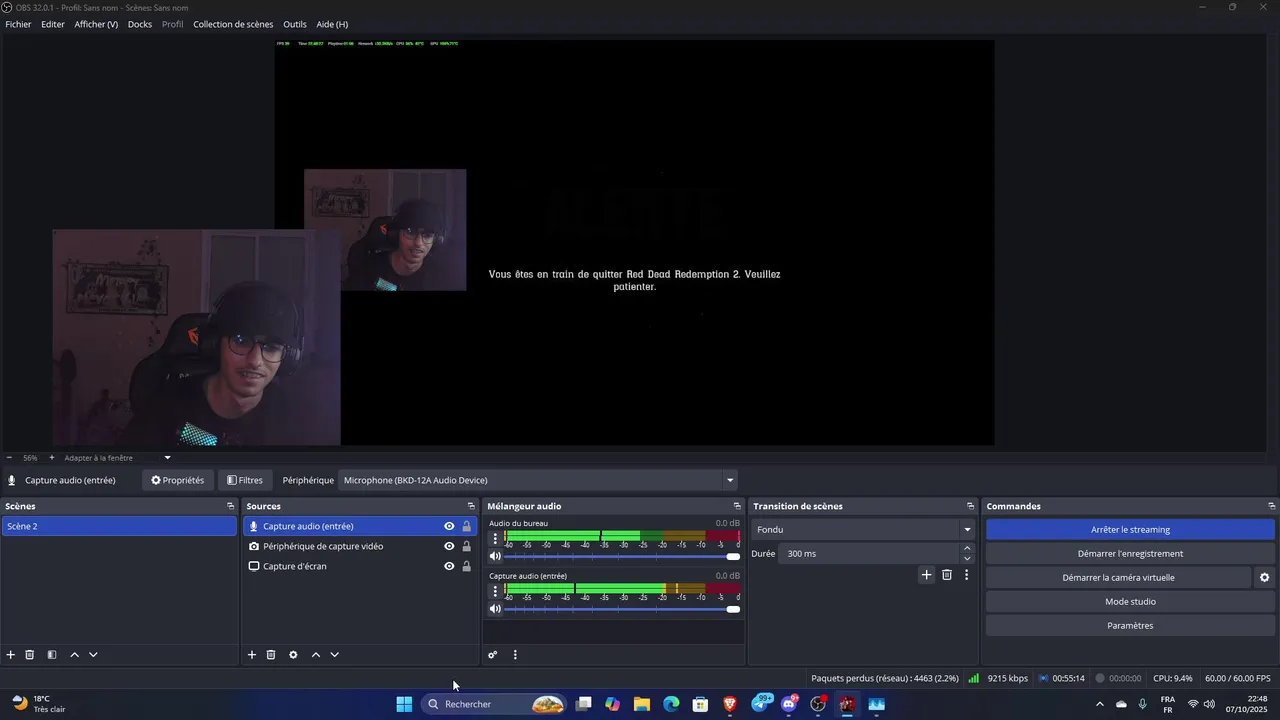Add a new scene with plus icon
The height and width of the screenshot is (720, 1280).
(11, 655)
